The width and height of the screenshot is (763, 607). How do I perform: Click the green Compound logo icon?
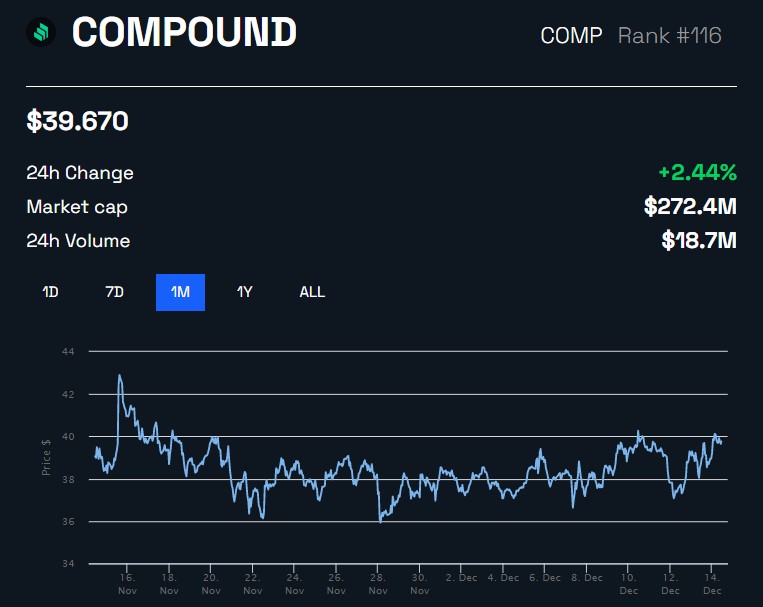coord(41,33)
